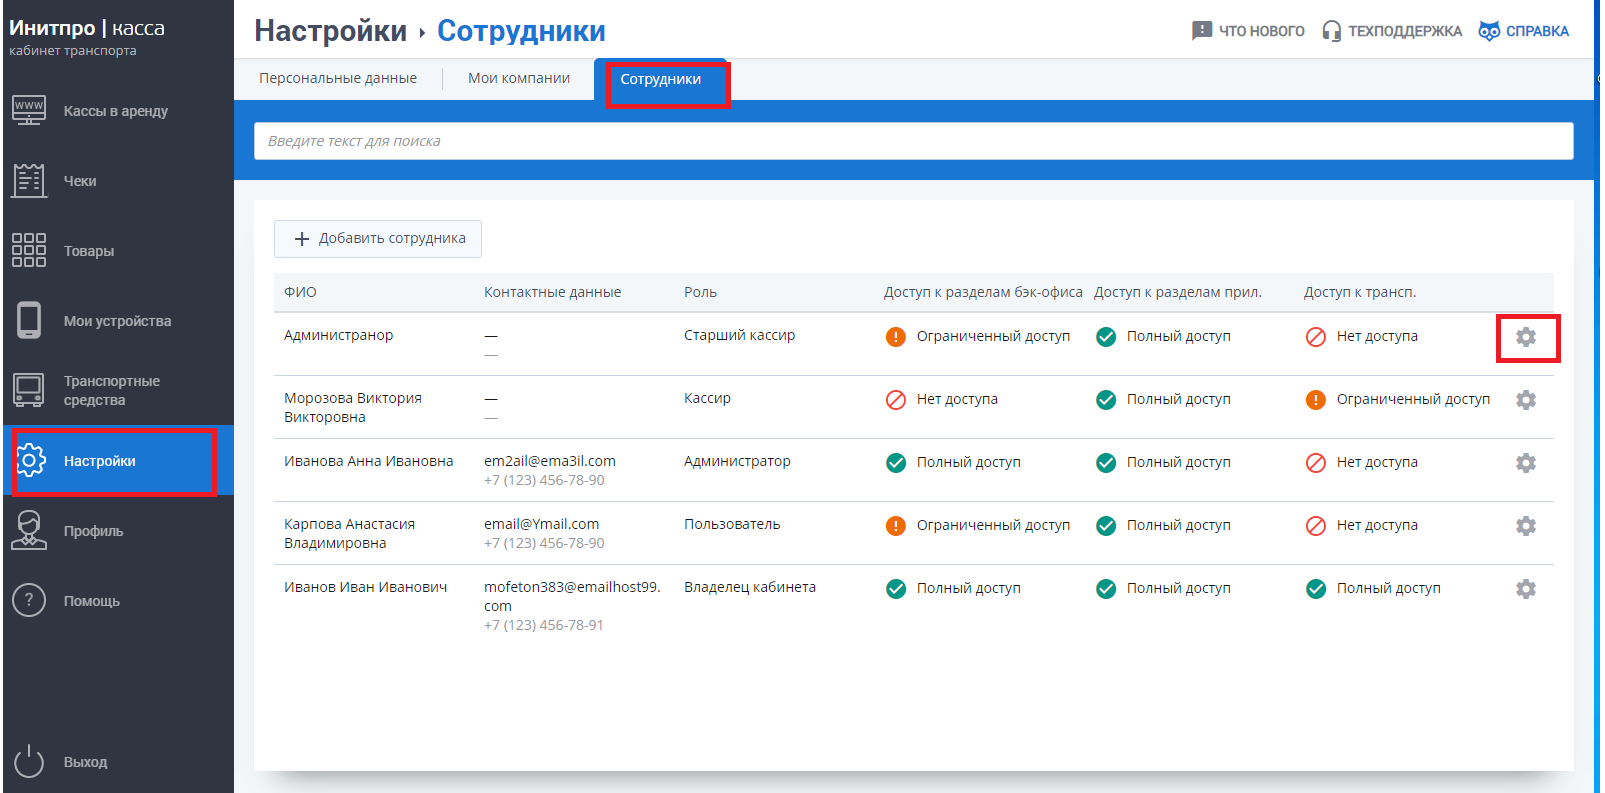Screen dimensions: 1605x793
Task: Open ЧТО НОВОГО link in header
Action: tap(1248, 31)
